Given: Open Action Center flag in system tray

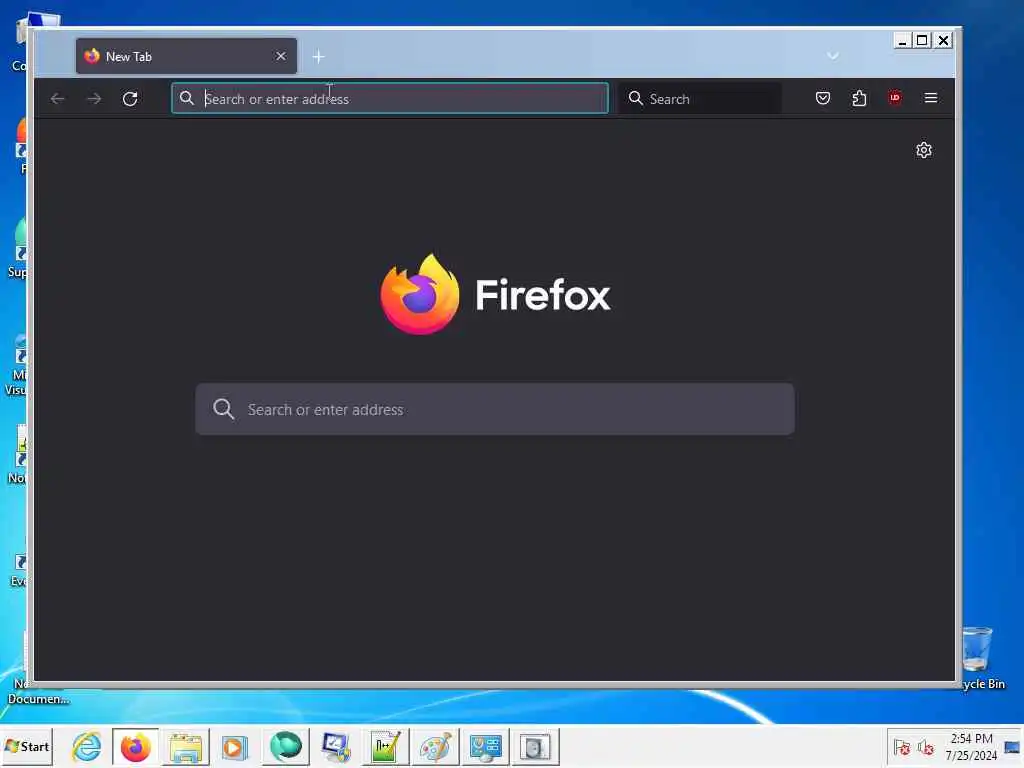Looking at the screenshot, I should point(902,747).
